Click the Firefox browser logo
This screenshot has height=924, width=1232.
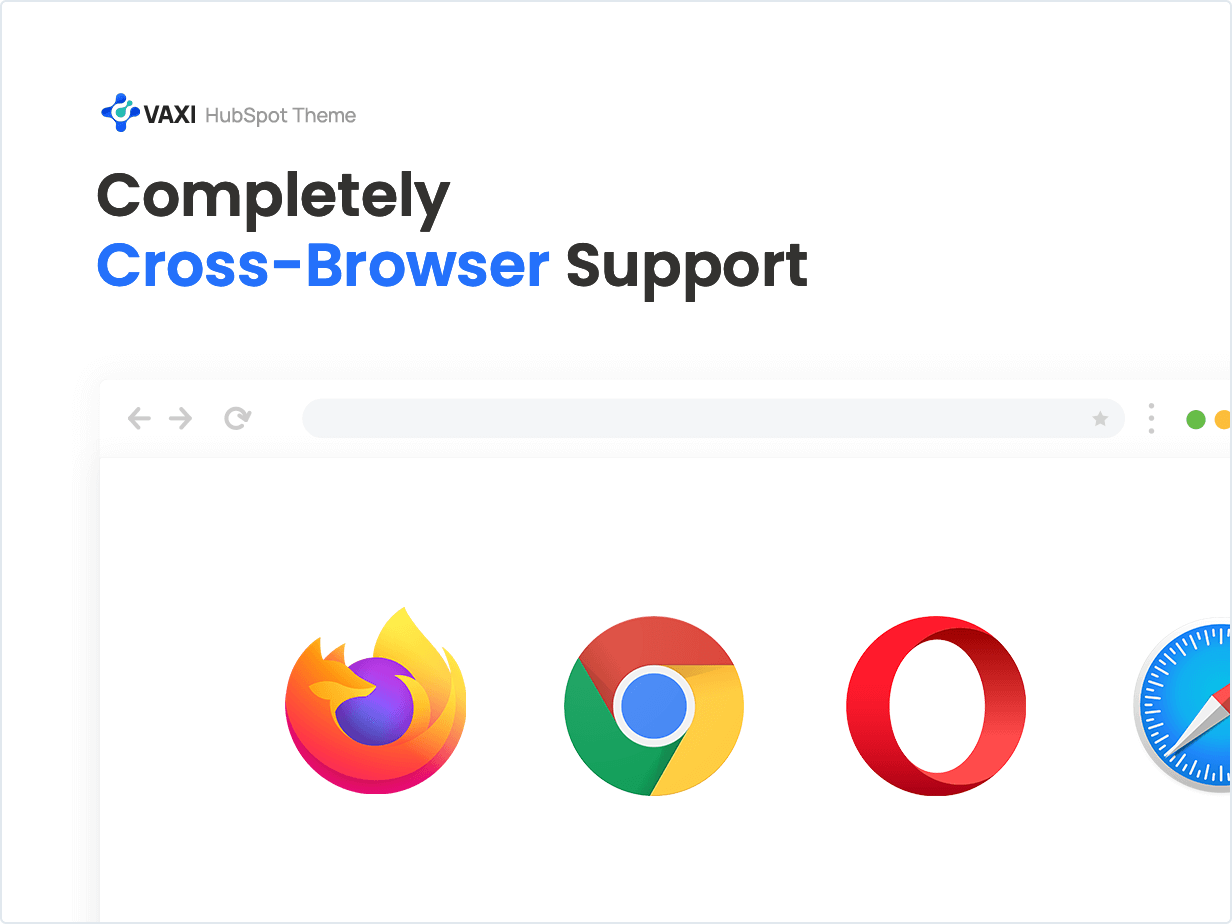pyautogui.click(x=375, y=700)
